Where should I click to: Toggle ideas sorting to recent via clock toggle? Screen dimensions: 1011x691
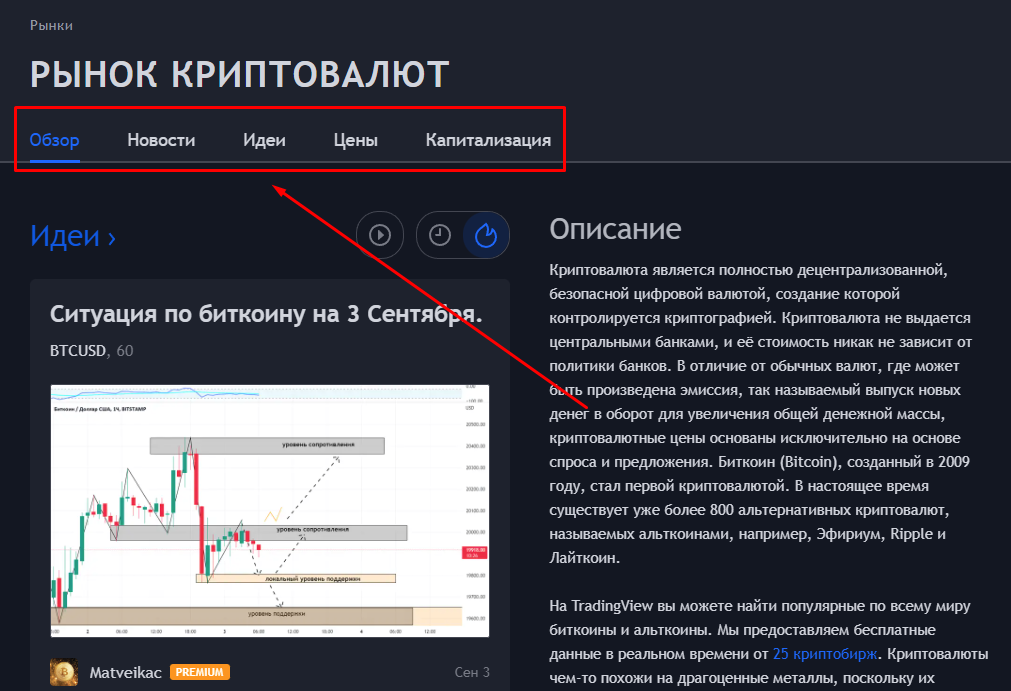440,235
